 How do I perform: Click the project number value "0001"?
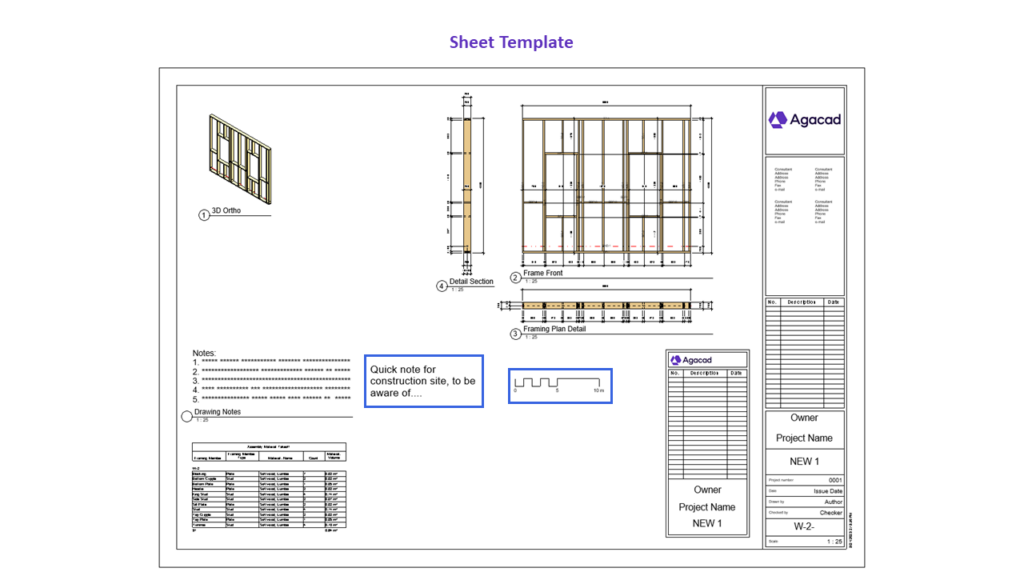tap(835, 480)
